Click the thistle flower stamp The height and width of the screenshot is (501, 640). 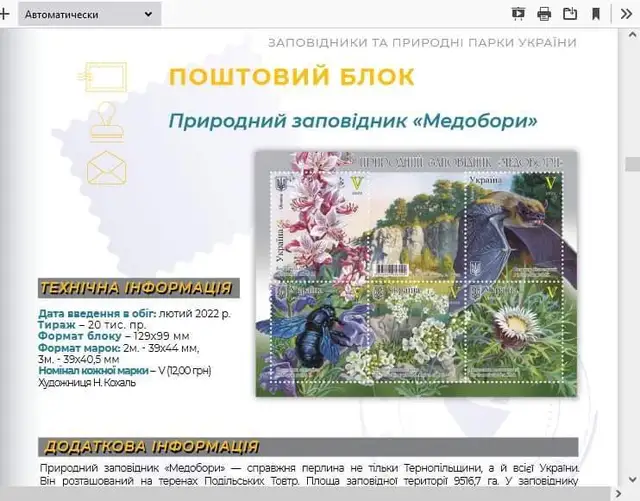click(x=514, y=332)
